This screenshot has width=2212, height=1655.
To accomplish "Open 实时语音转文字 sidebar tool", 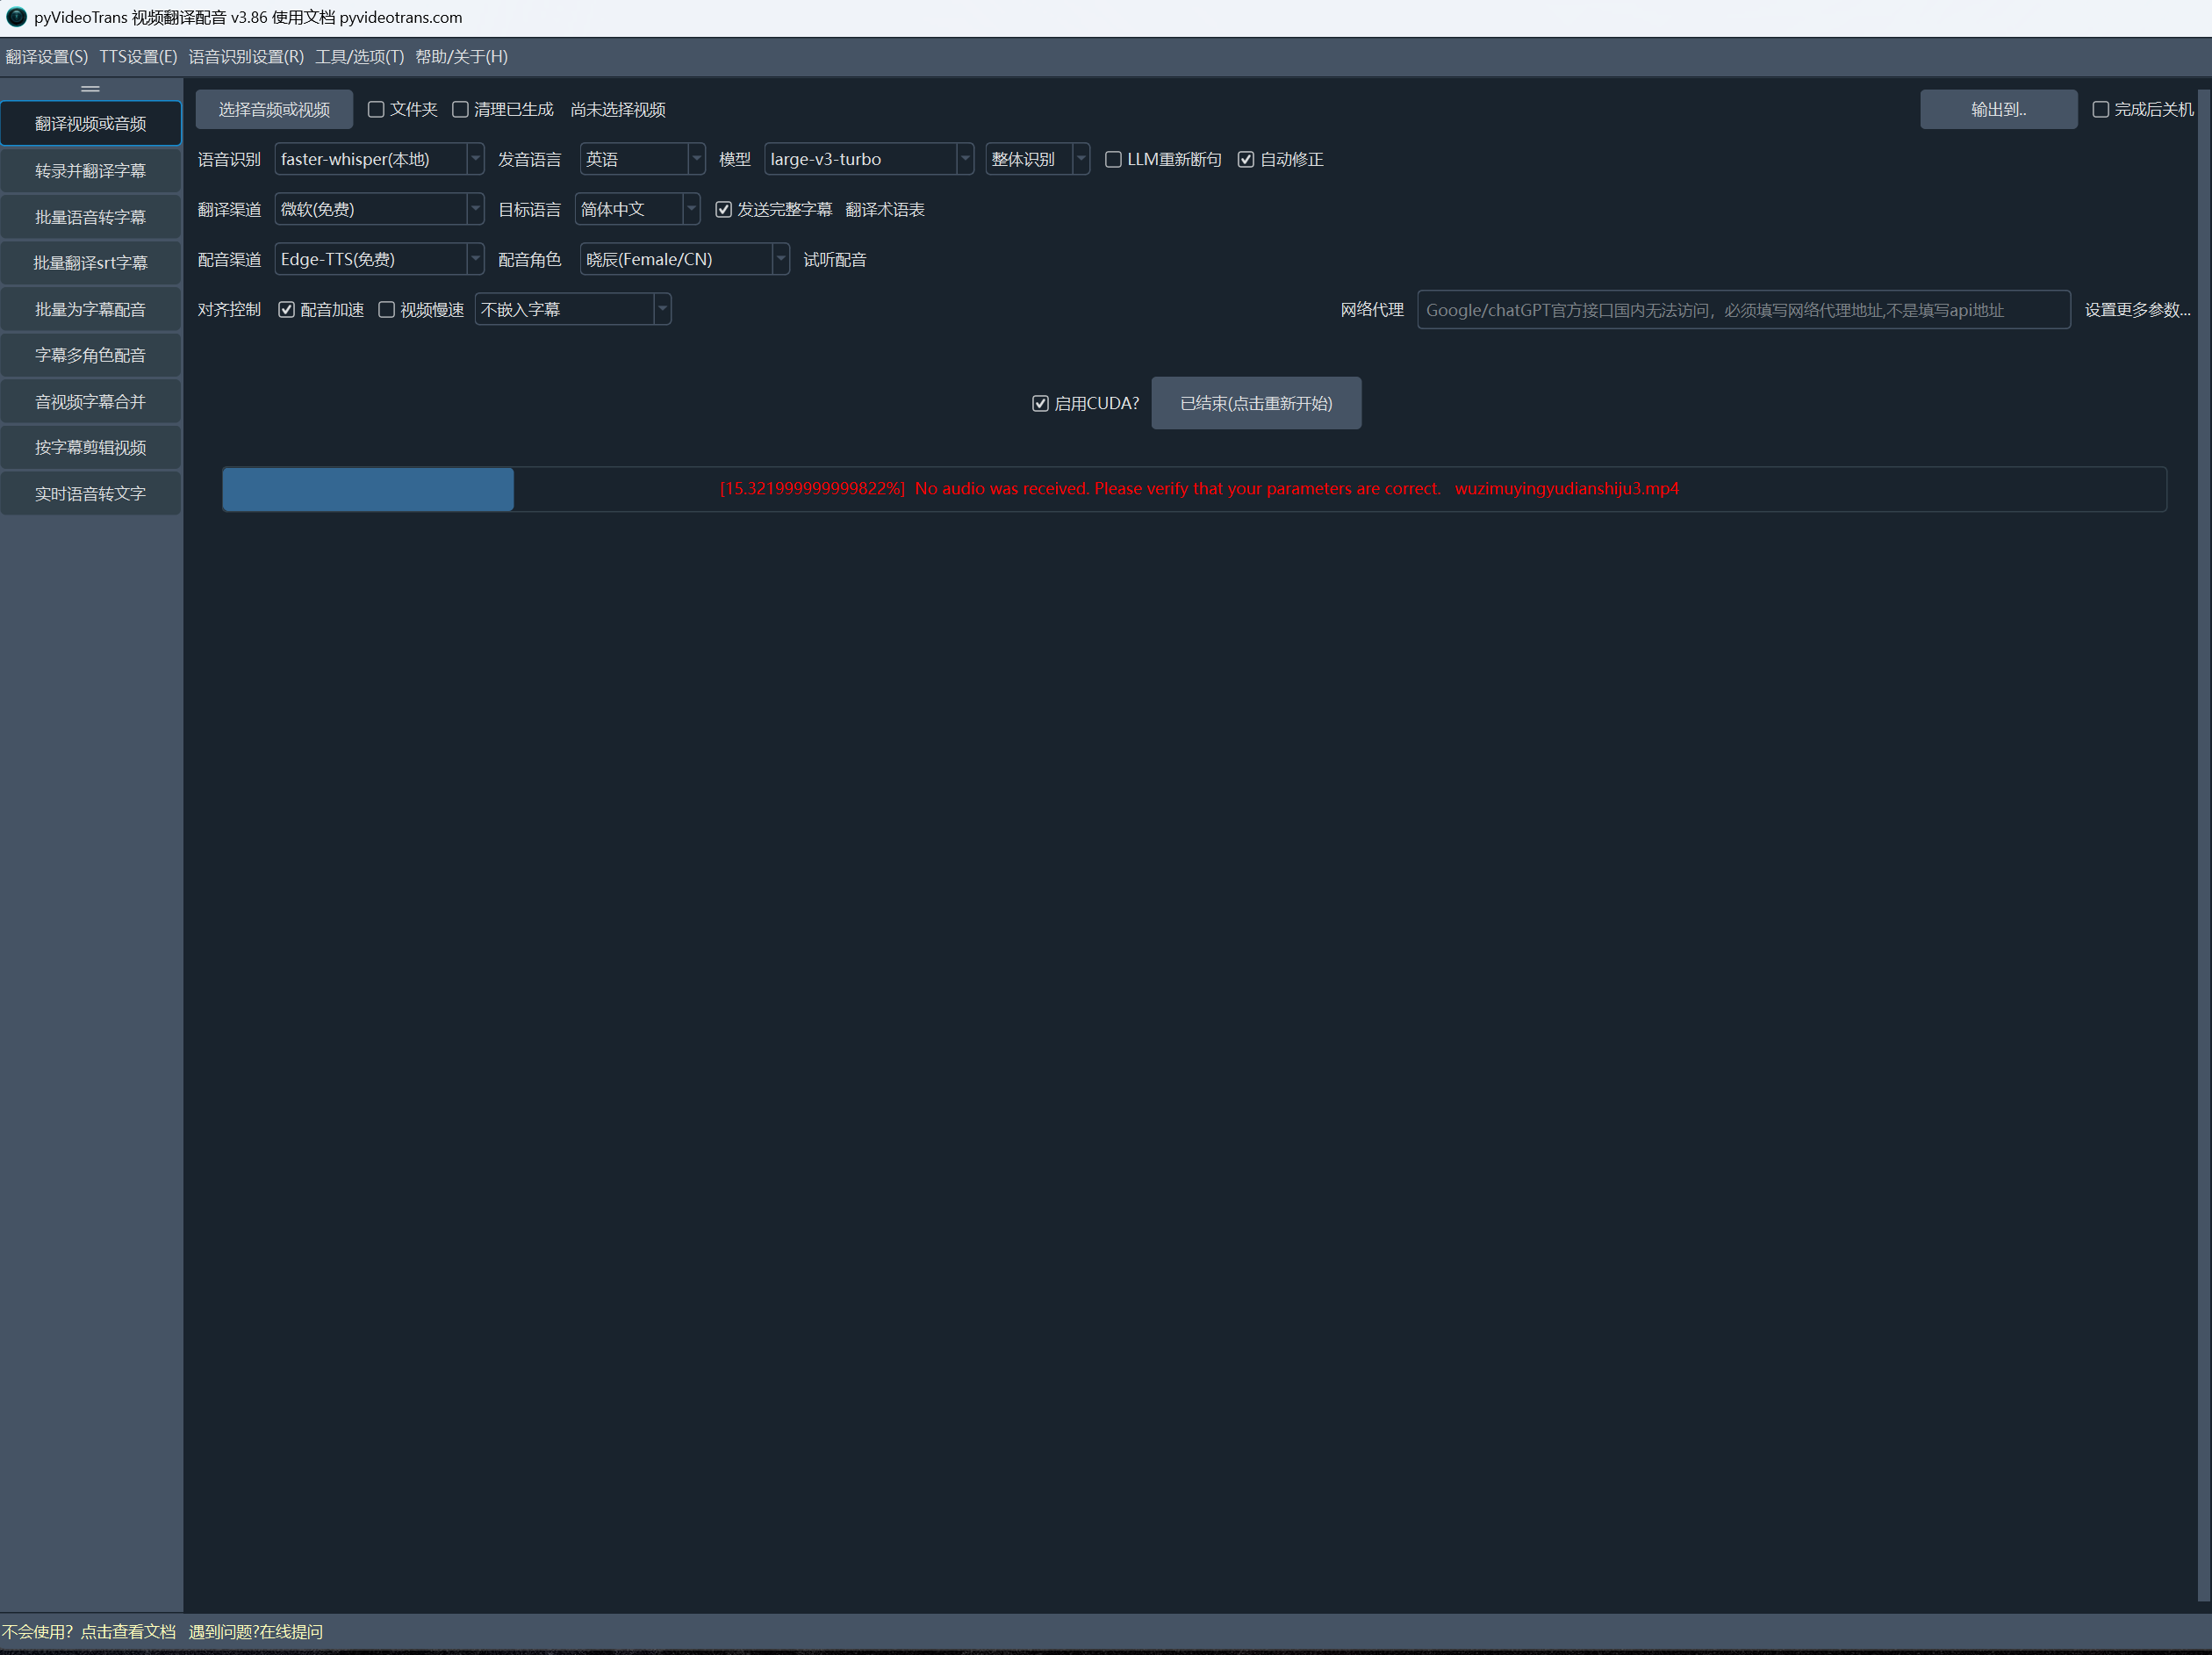I will (90, 494).
